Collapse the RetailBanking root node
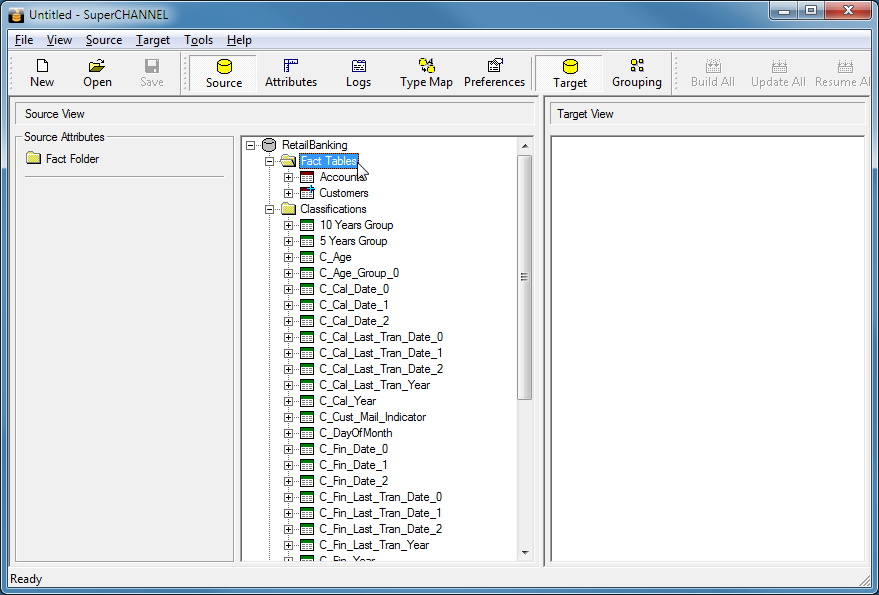 coord(251,145)
